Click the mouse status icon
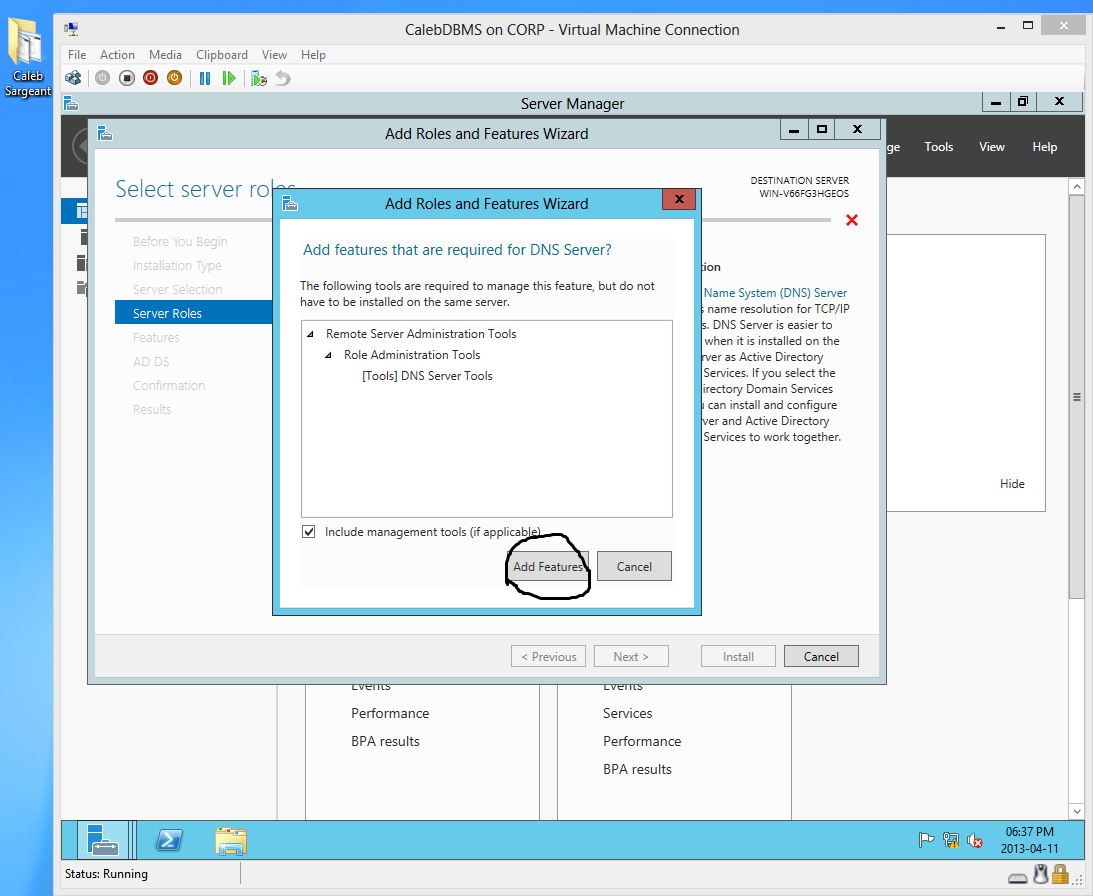Image resolution: width=1093 pixels, height=896 pixels. pos(1041,874)
